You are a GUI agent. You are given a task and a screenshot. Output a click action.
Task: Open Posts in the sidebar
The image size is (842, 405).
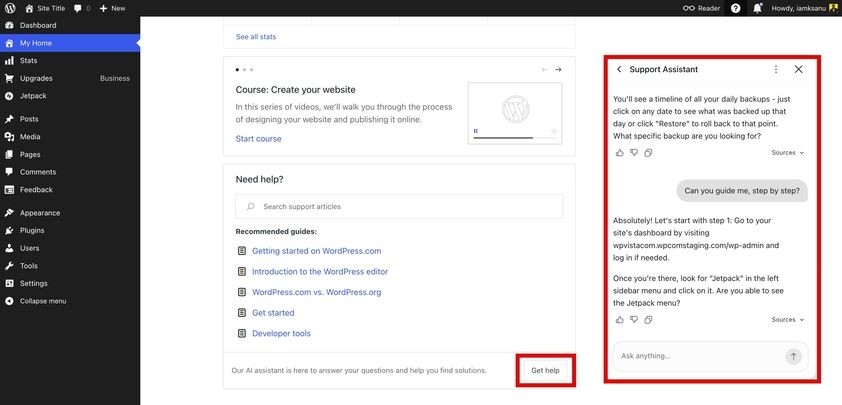pyautogui.click(x=70, y=119)
